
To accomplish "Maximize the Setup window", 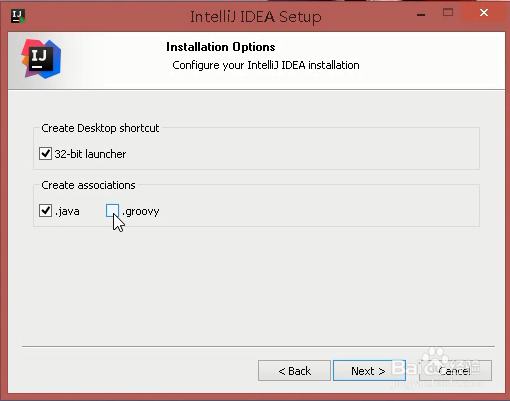I will (448, 13).
